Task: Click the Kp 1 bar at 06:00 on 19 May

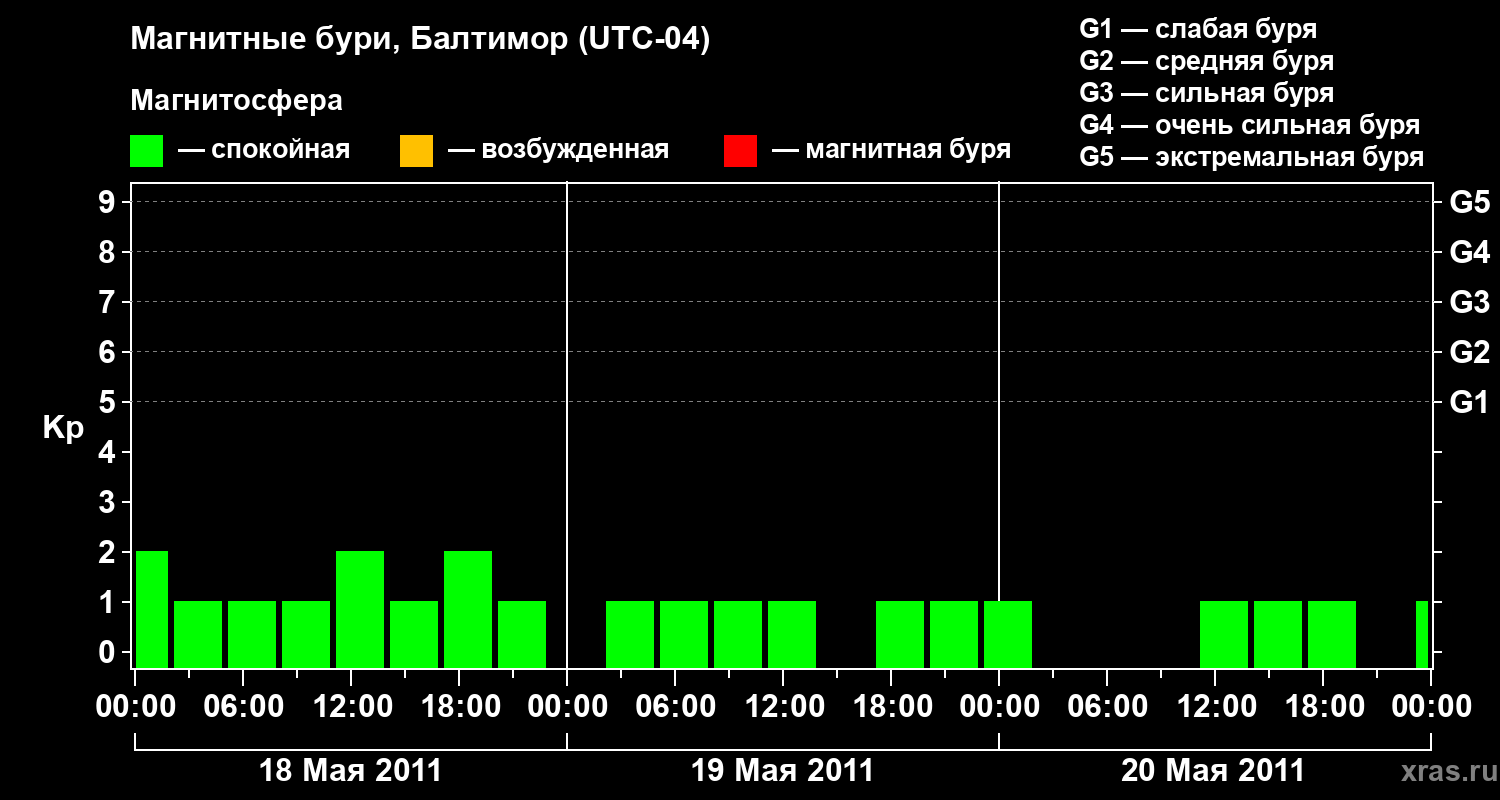Action: [x=684, y=634]
